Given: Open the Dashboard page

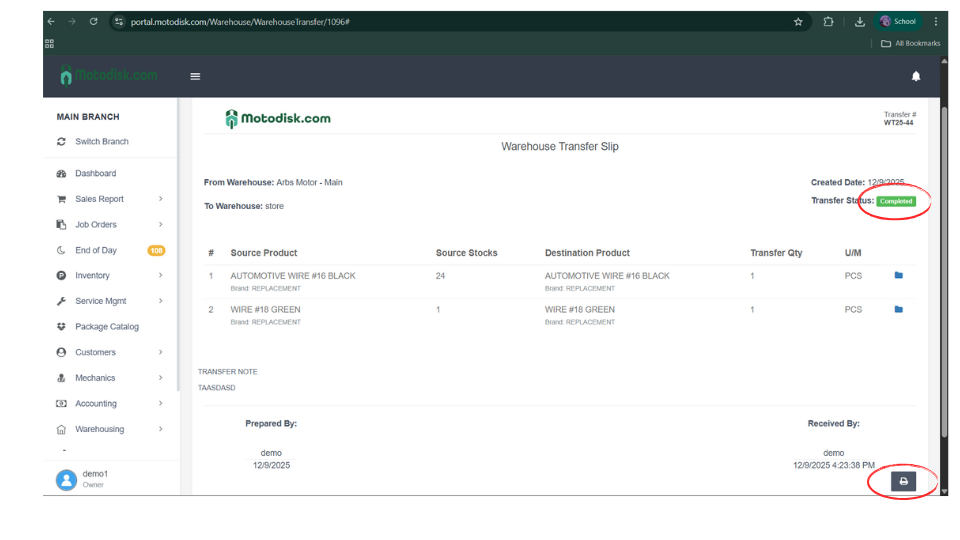Looking at the screenshot, I should pyautogui.click(x=95, y=174).
